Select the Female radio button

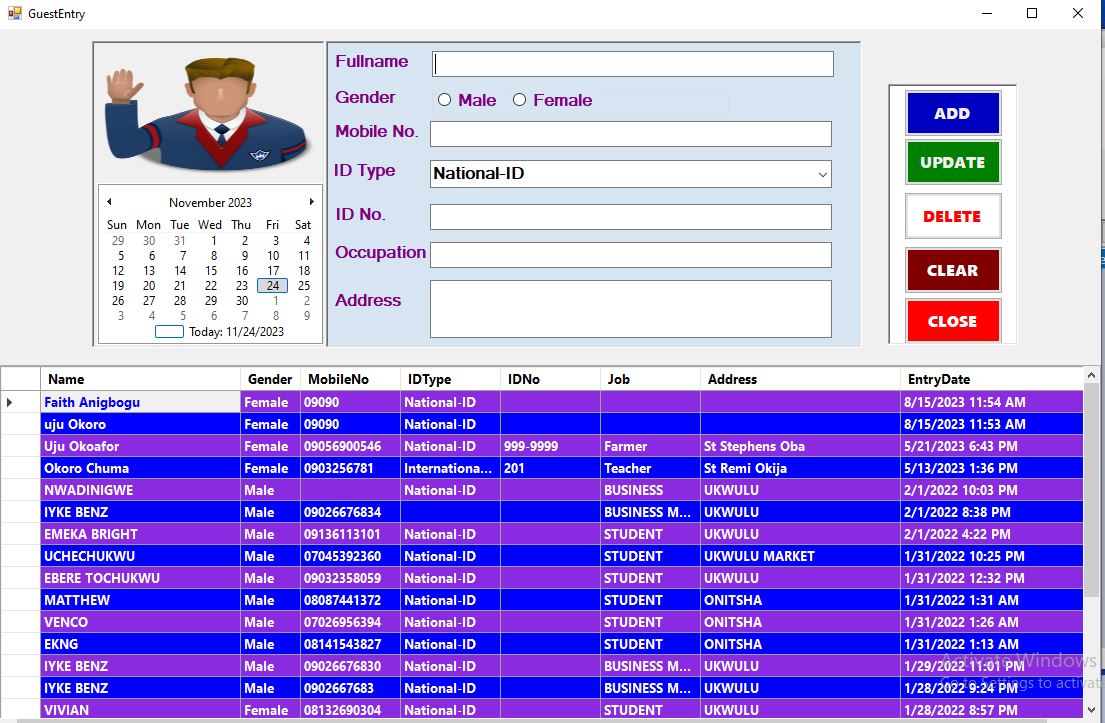tap(519, 100)
